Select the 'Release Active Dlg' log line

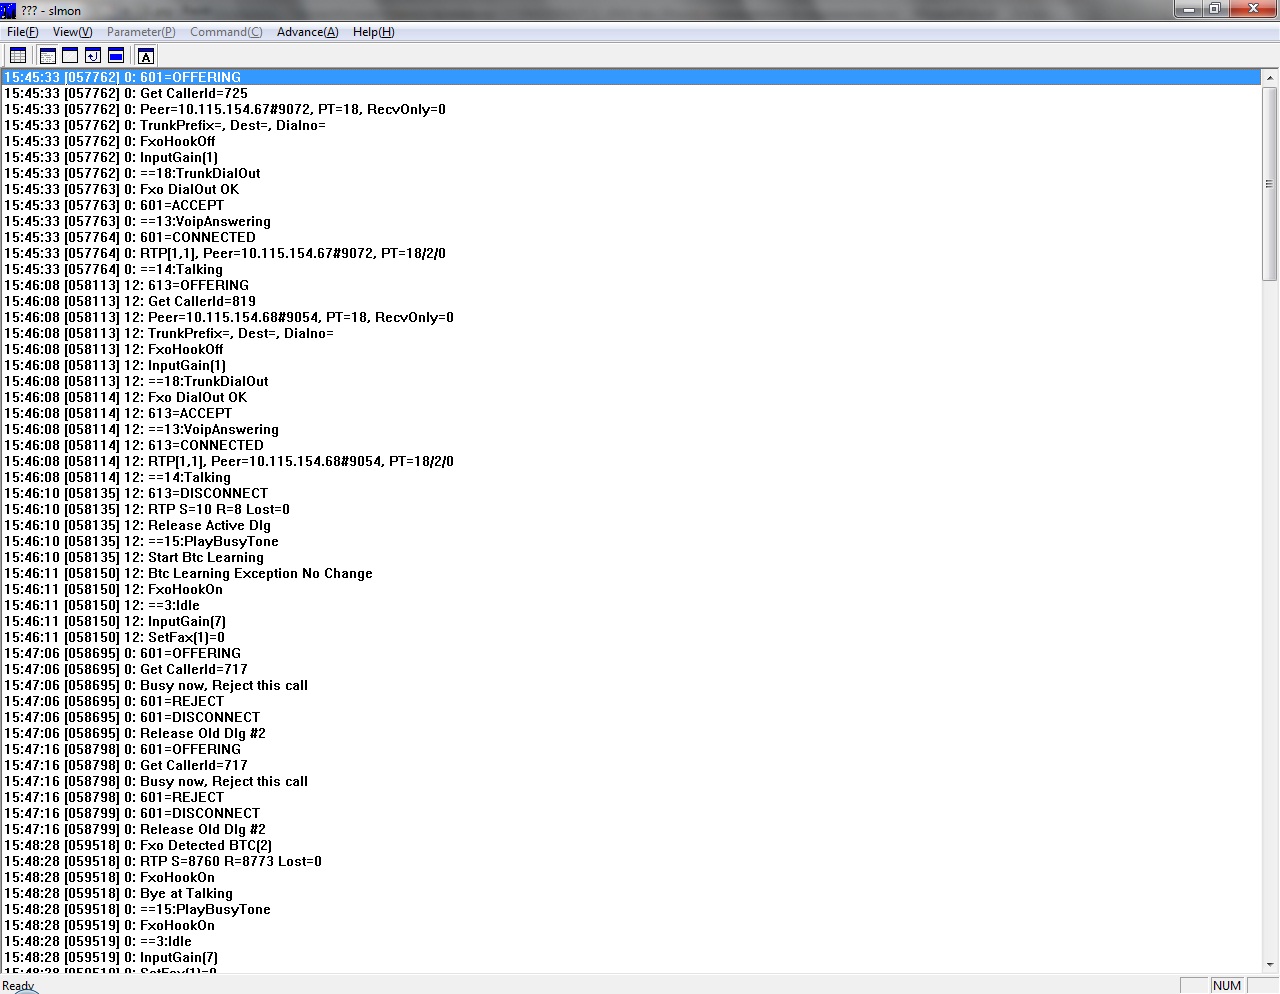tap(631, 525)
